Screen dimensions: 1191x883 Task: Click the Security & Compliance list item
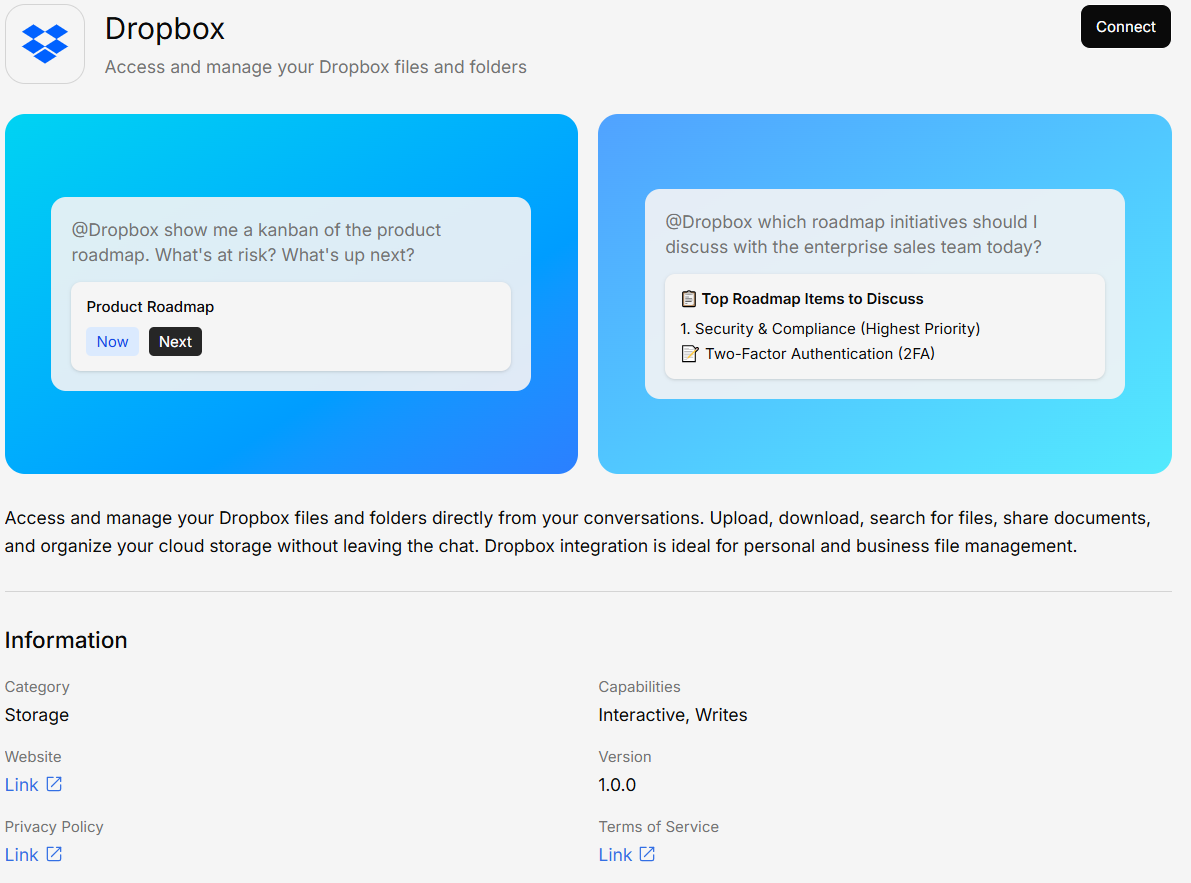[x=829, y=329]
